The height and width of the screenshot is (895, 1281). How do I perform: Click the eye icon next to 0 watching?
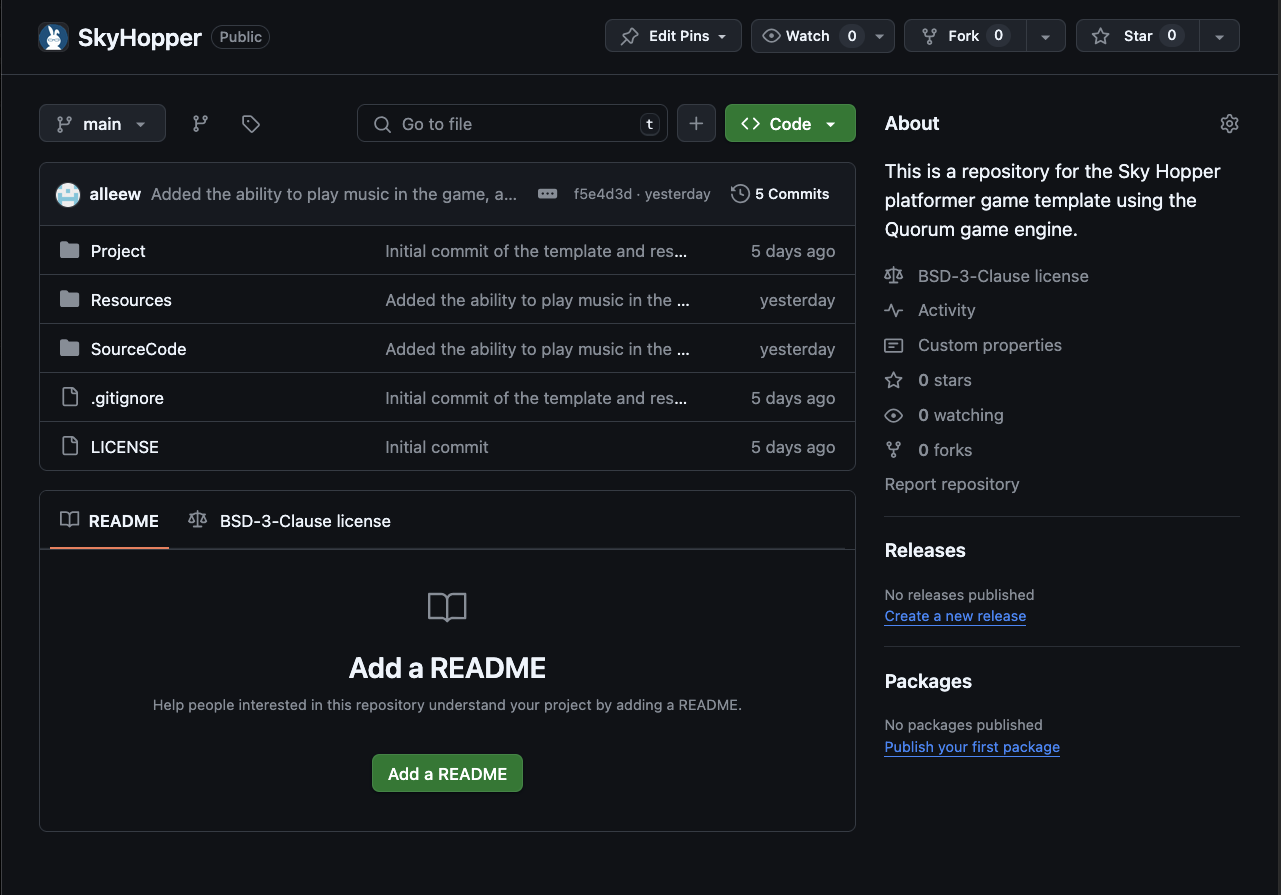point(894,415)
